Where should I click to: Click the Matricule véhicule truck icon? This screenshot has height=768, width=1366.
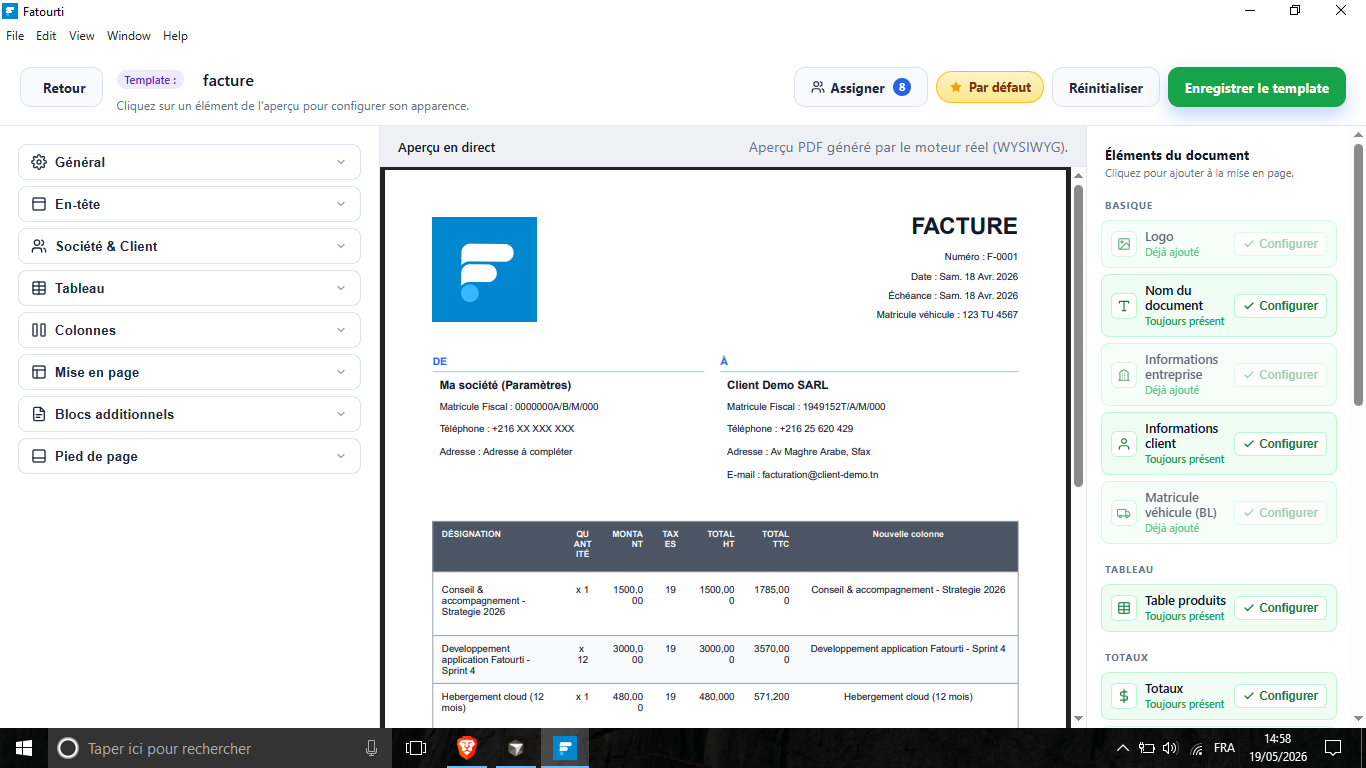(x=1124, y=513)
